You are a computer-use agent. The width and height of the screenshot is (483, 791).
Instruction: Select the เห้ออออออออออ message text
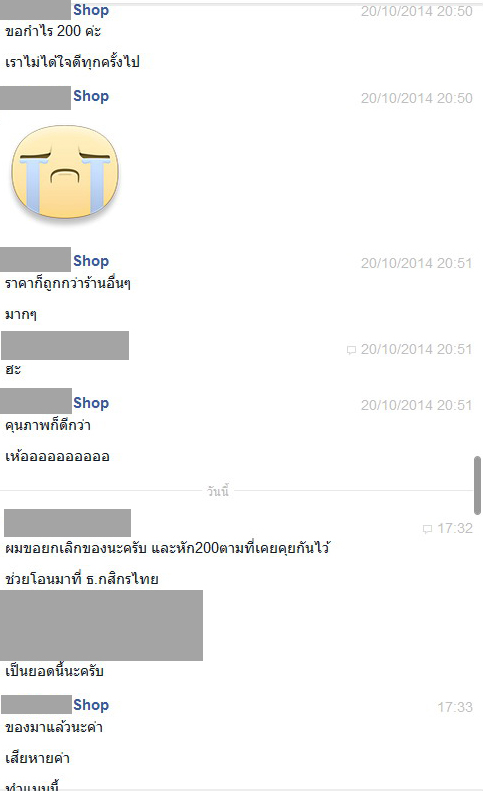[x=57, y=457]
